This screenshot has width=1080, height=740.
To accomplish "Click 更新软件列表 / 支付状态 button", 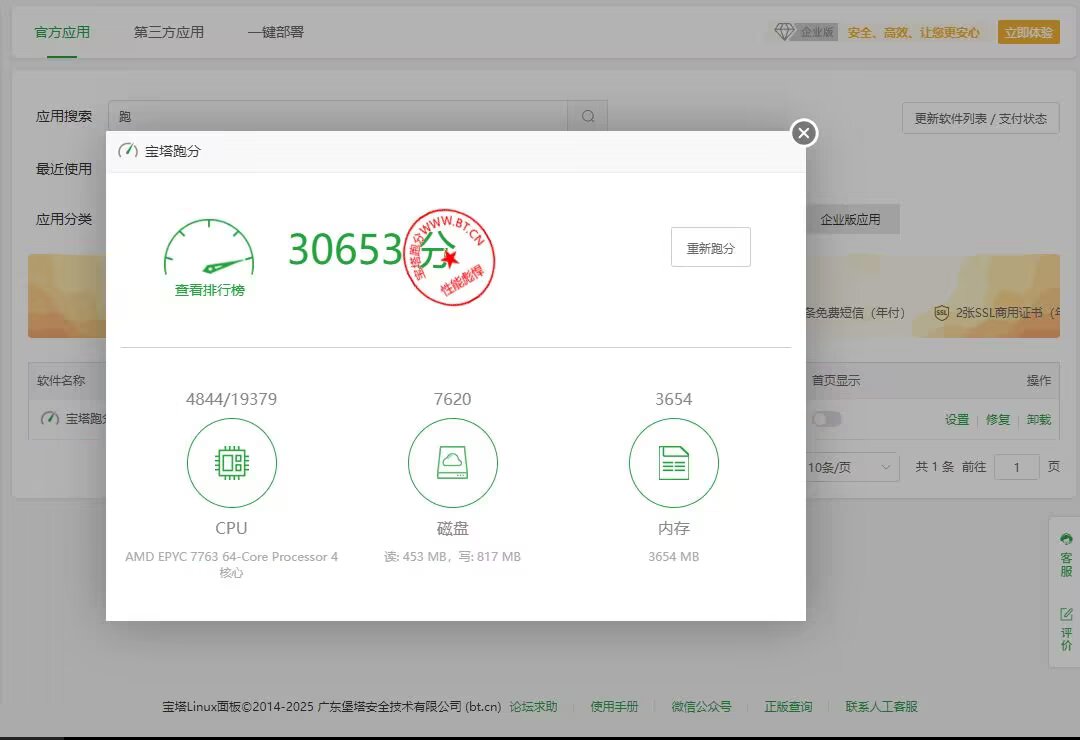I will click(980, 118).
